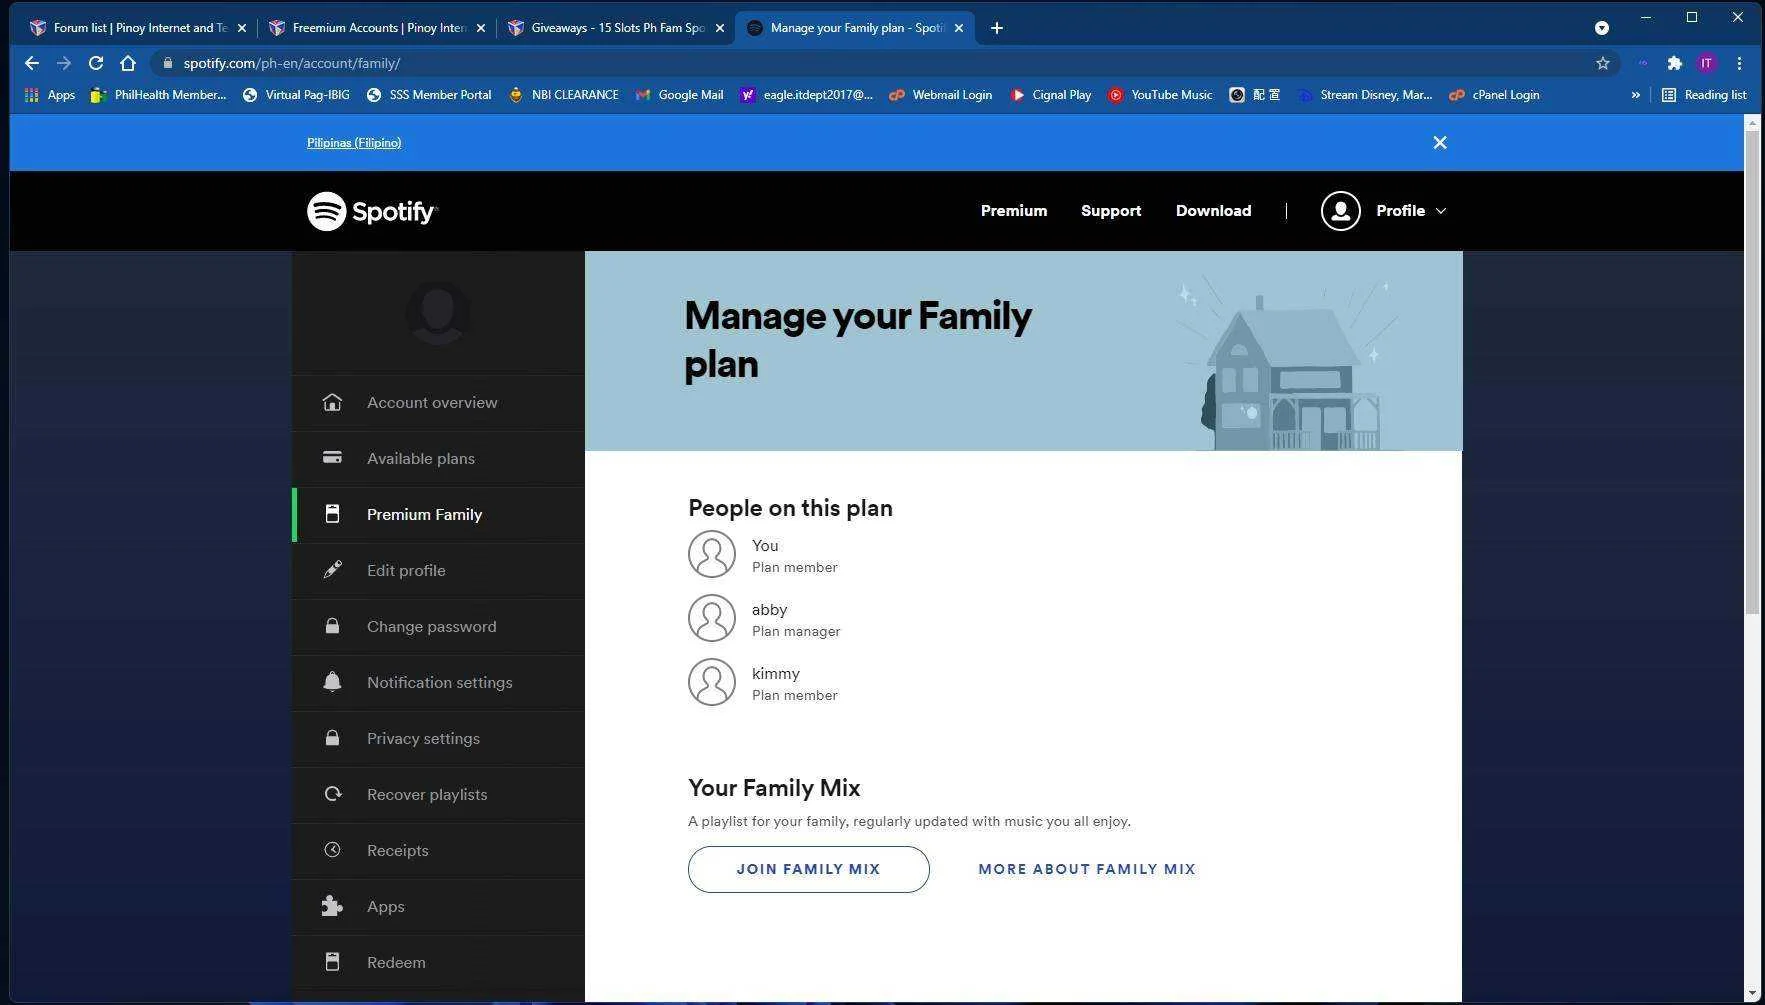
Task: Click the Pilipinas (Filipino) language link
Action: (354, 143)
